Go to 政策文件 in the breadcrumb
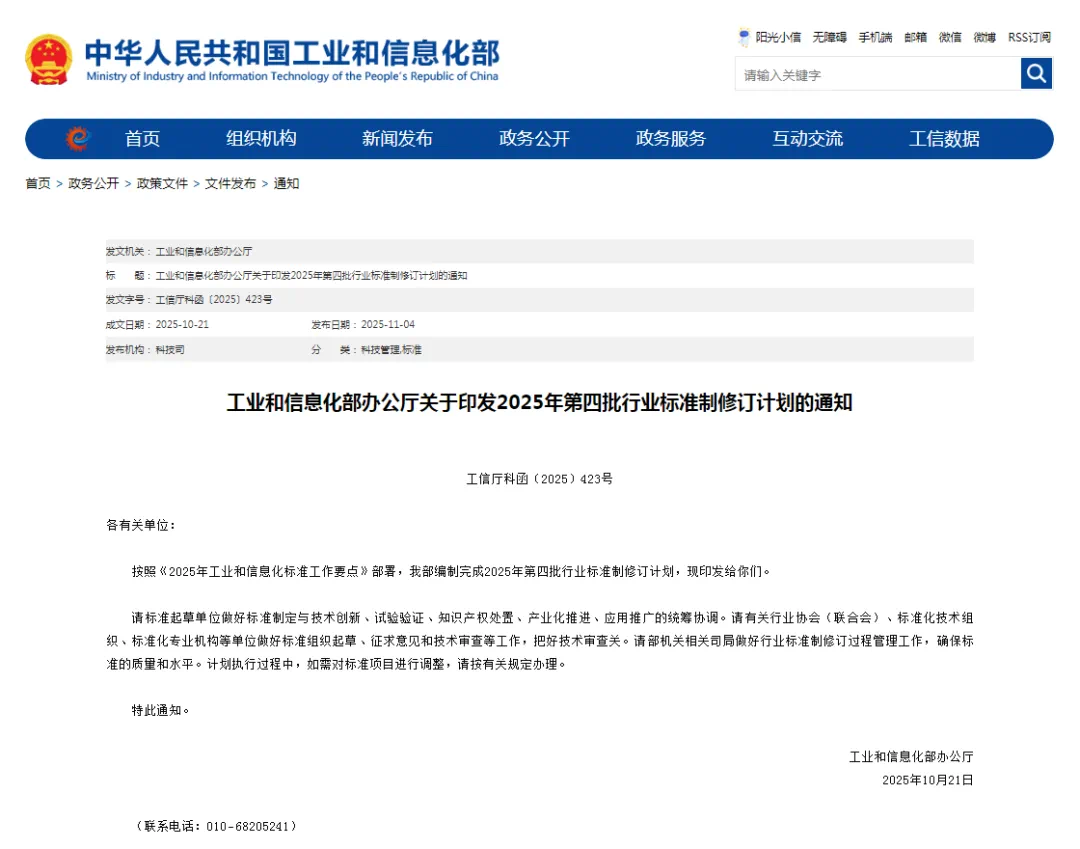 pos(162,183)
